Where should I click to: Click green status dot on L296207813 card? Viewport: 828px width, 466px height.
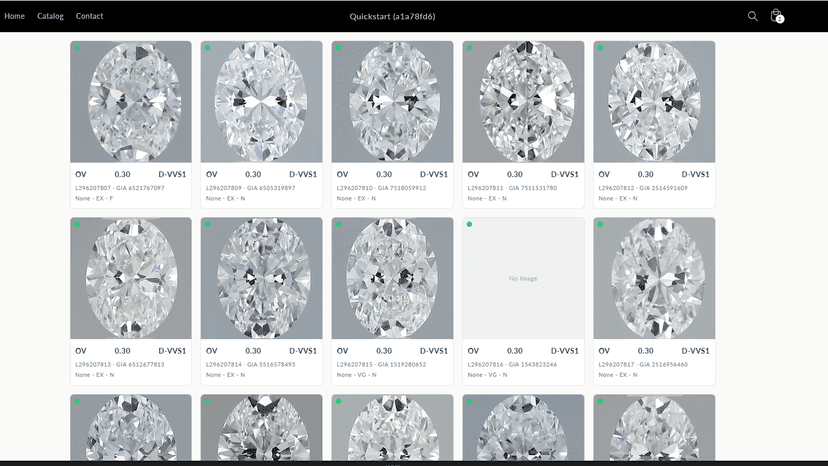[77, 225]
